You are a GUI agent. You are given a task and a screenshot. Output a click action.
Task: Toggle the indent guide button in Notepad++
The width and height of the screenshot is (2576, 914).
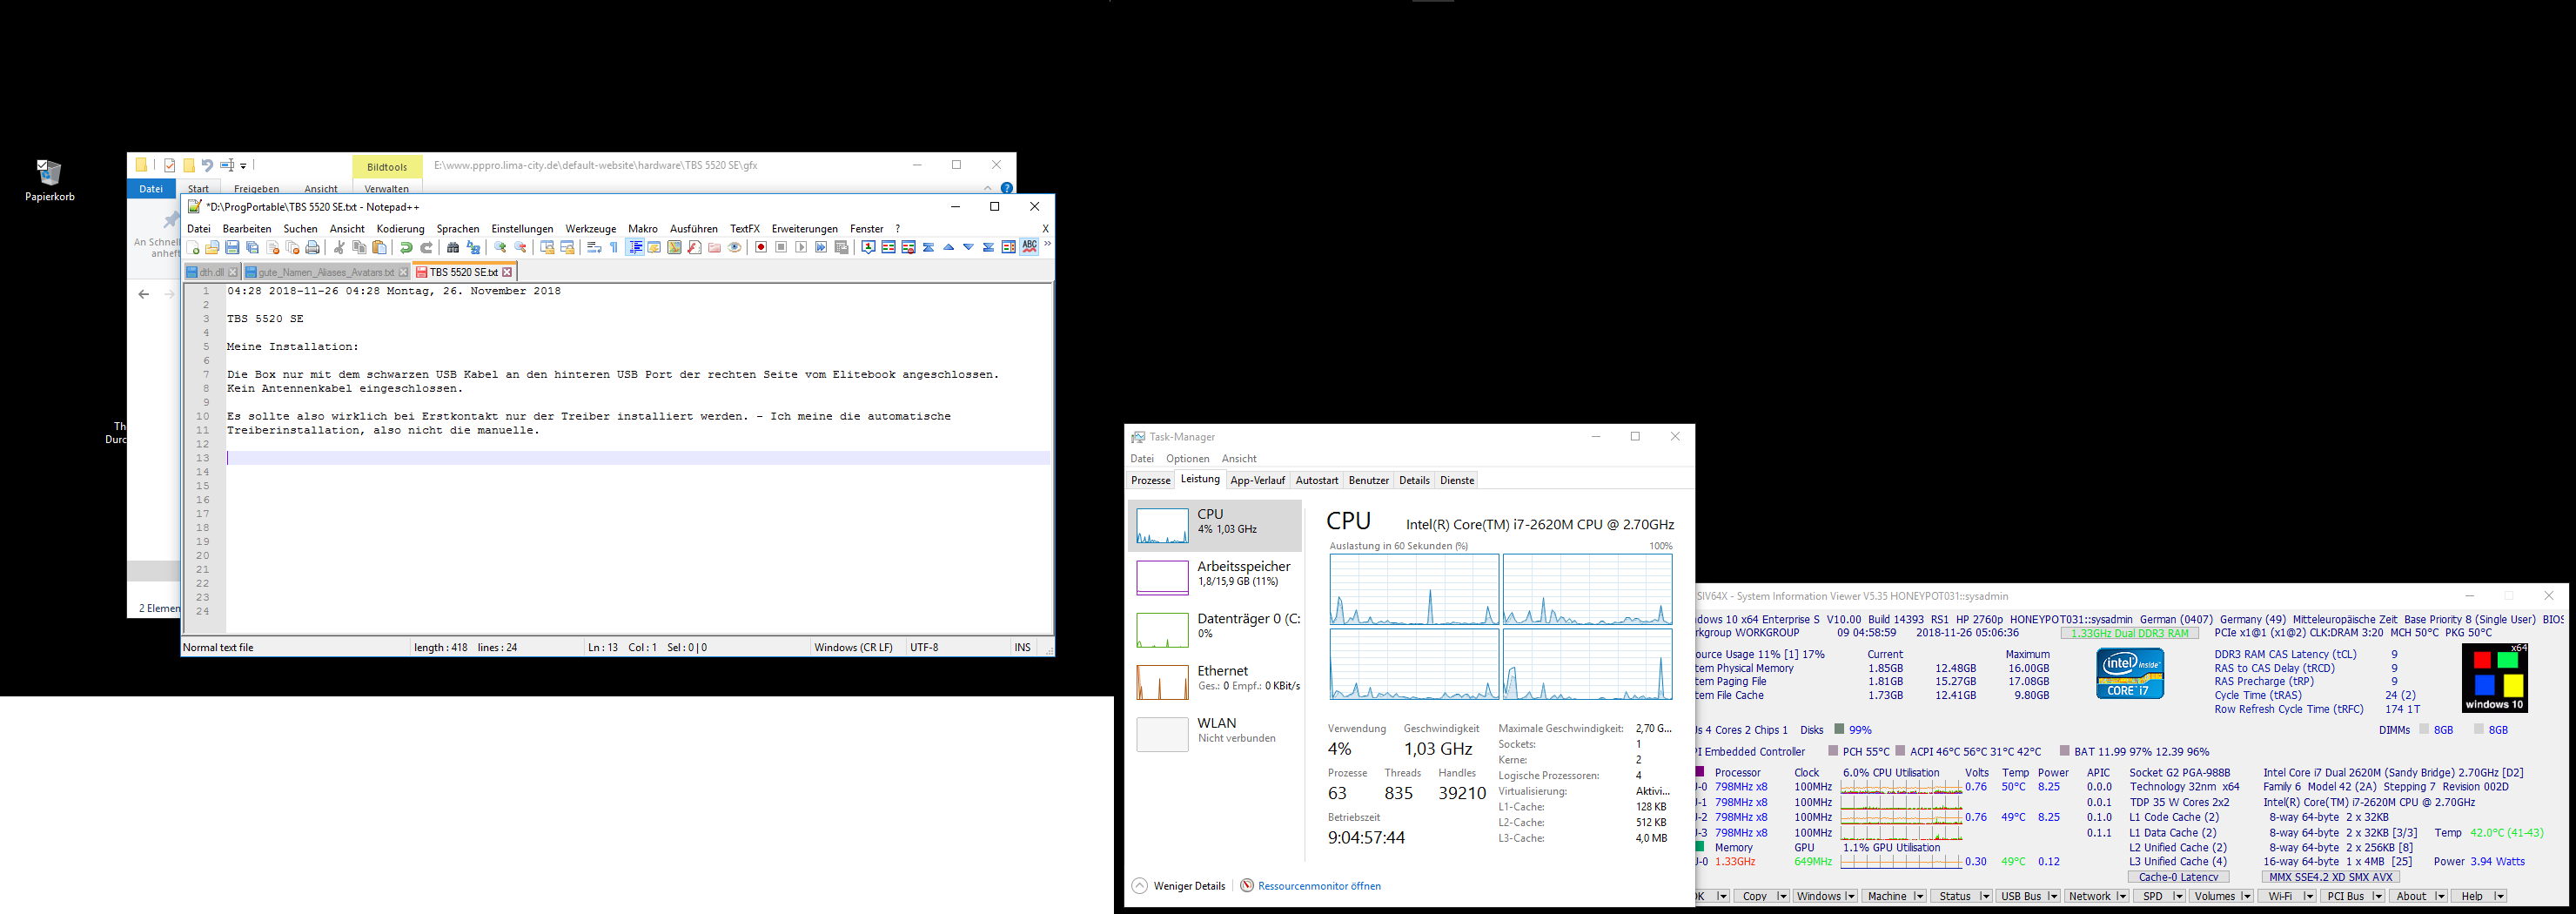pos(635,247)
